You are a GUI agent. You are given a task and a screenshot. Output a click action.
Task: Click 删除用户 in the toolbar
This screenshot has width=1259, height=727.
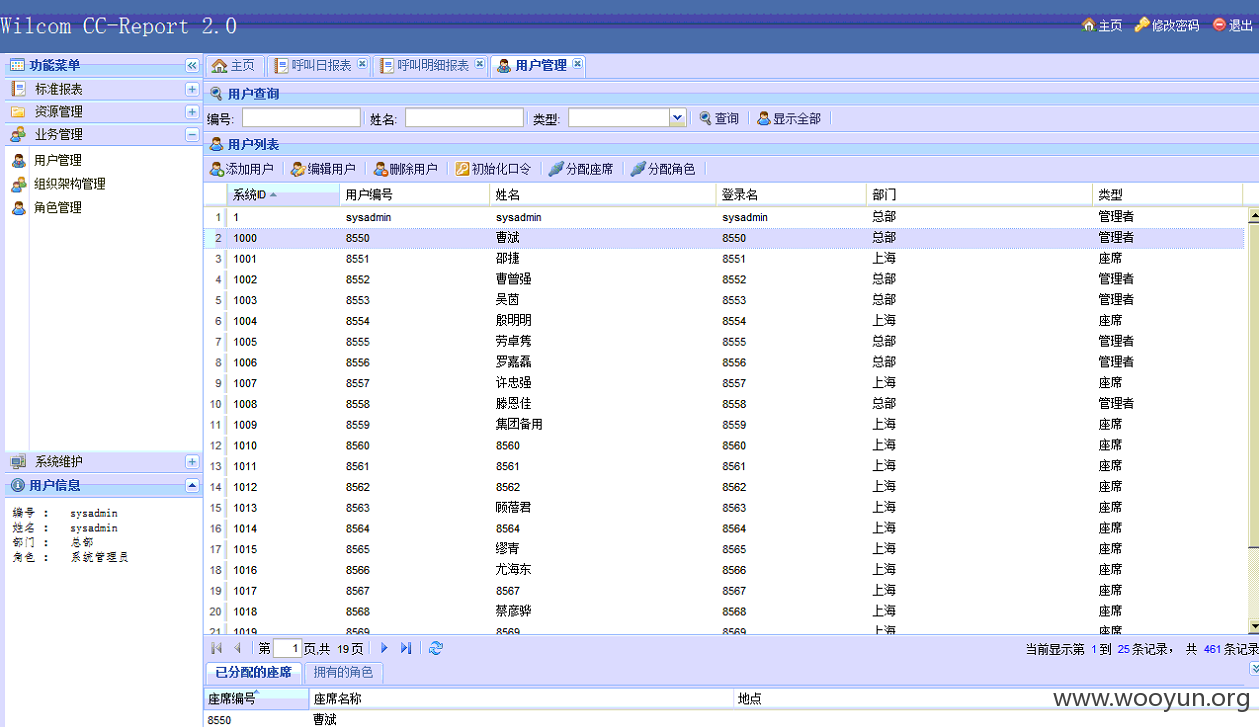(405, 169)
